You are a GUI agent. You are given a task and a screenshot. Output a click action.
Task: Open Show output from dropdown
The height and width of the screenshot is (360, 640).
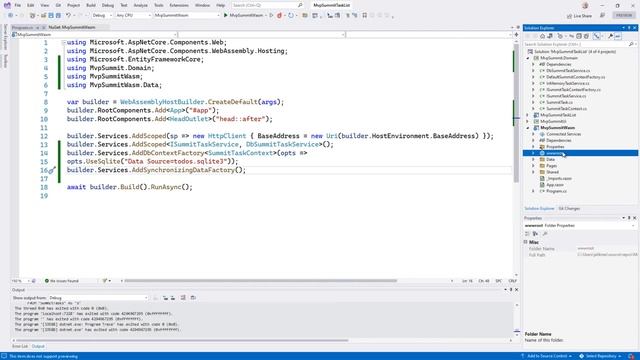point(98,298)
